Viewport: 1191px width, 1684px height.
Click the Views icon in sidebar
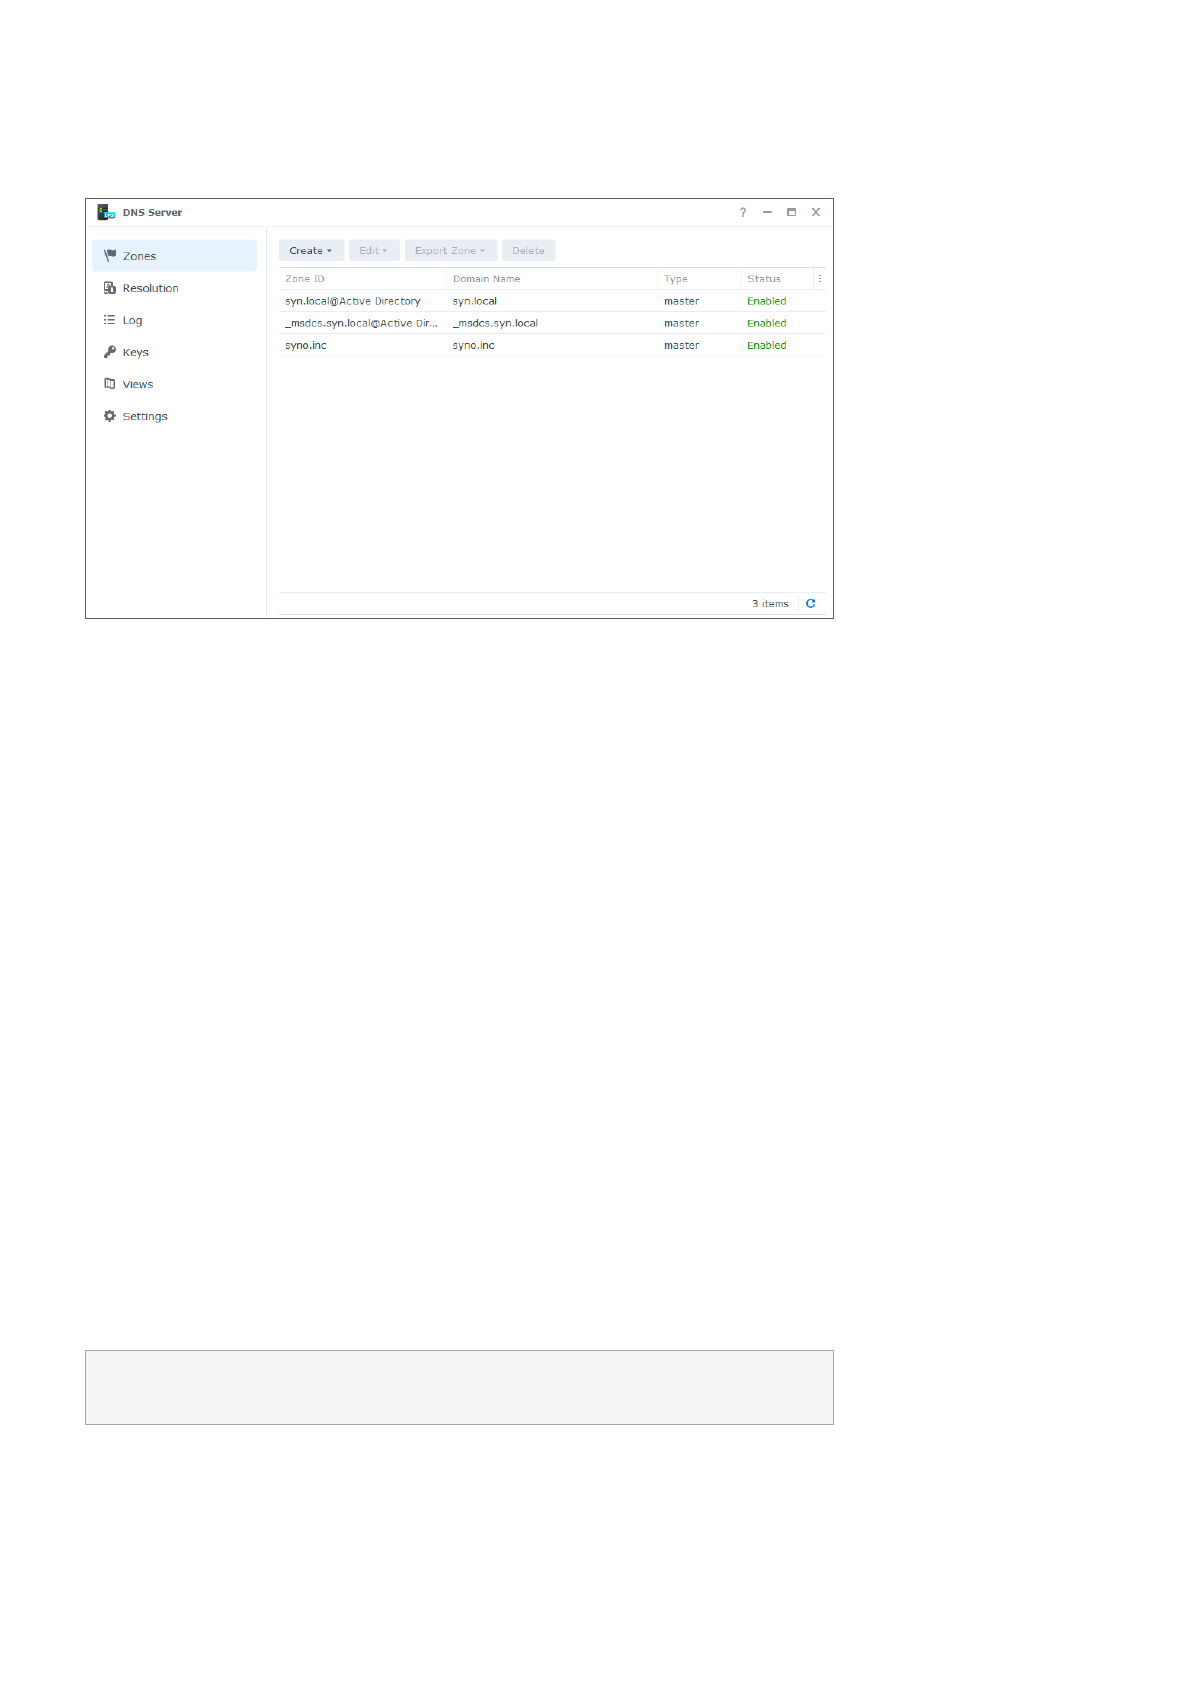(110, 384)
